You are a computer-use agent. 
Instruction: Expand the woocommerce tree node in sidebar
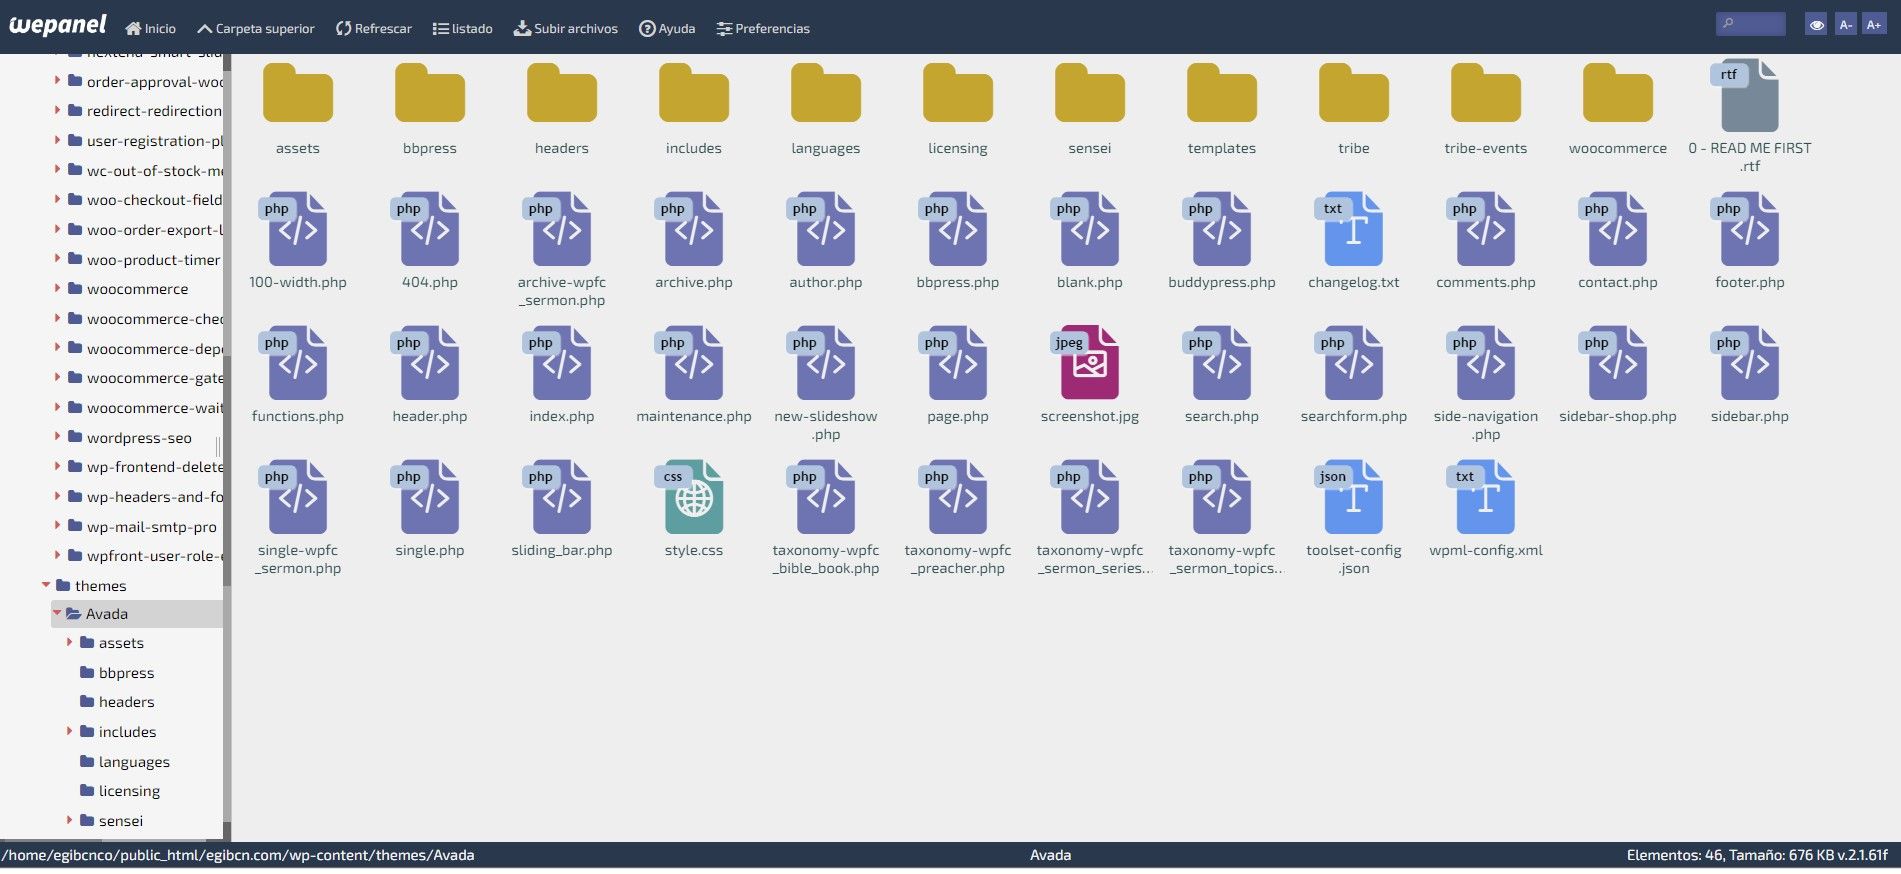(57, 288)
